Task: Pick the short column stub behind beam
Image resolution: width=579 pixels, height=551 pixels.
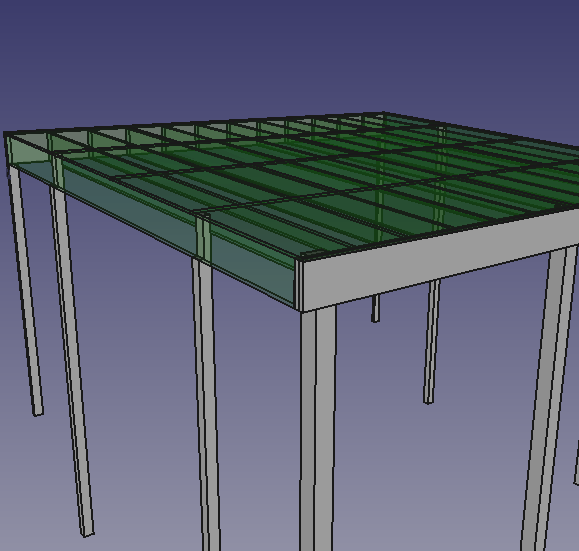Action: click(x=375, y=308)
